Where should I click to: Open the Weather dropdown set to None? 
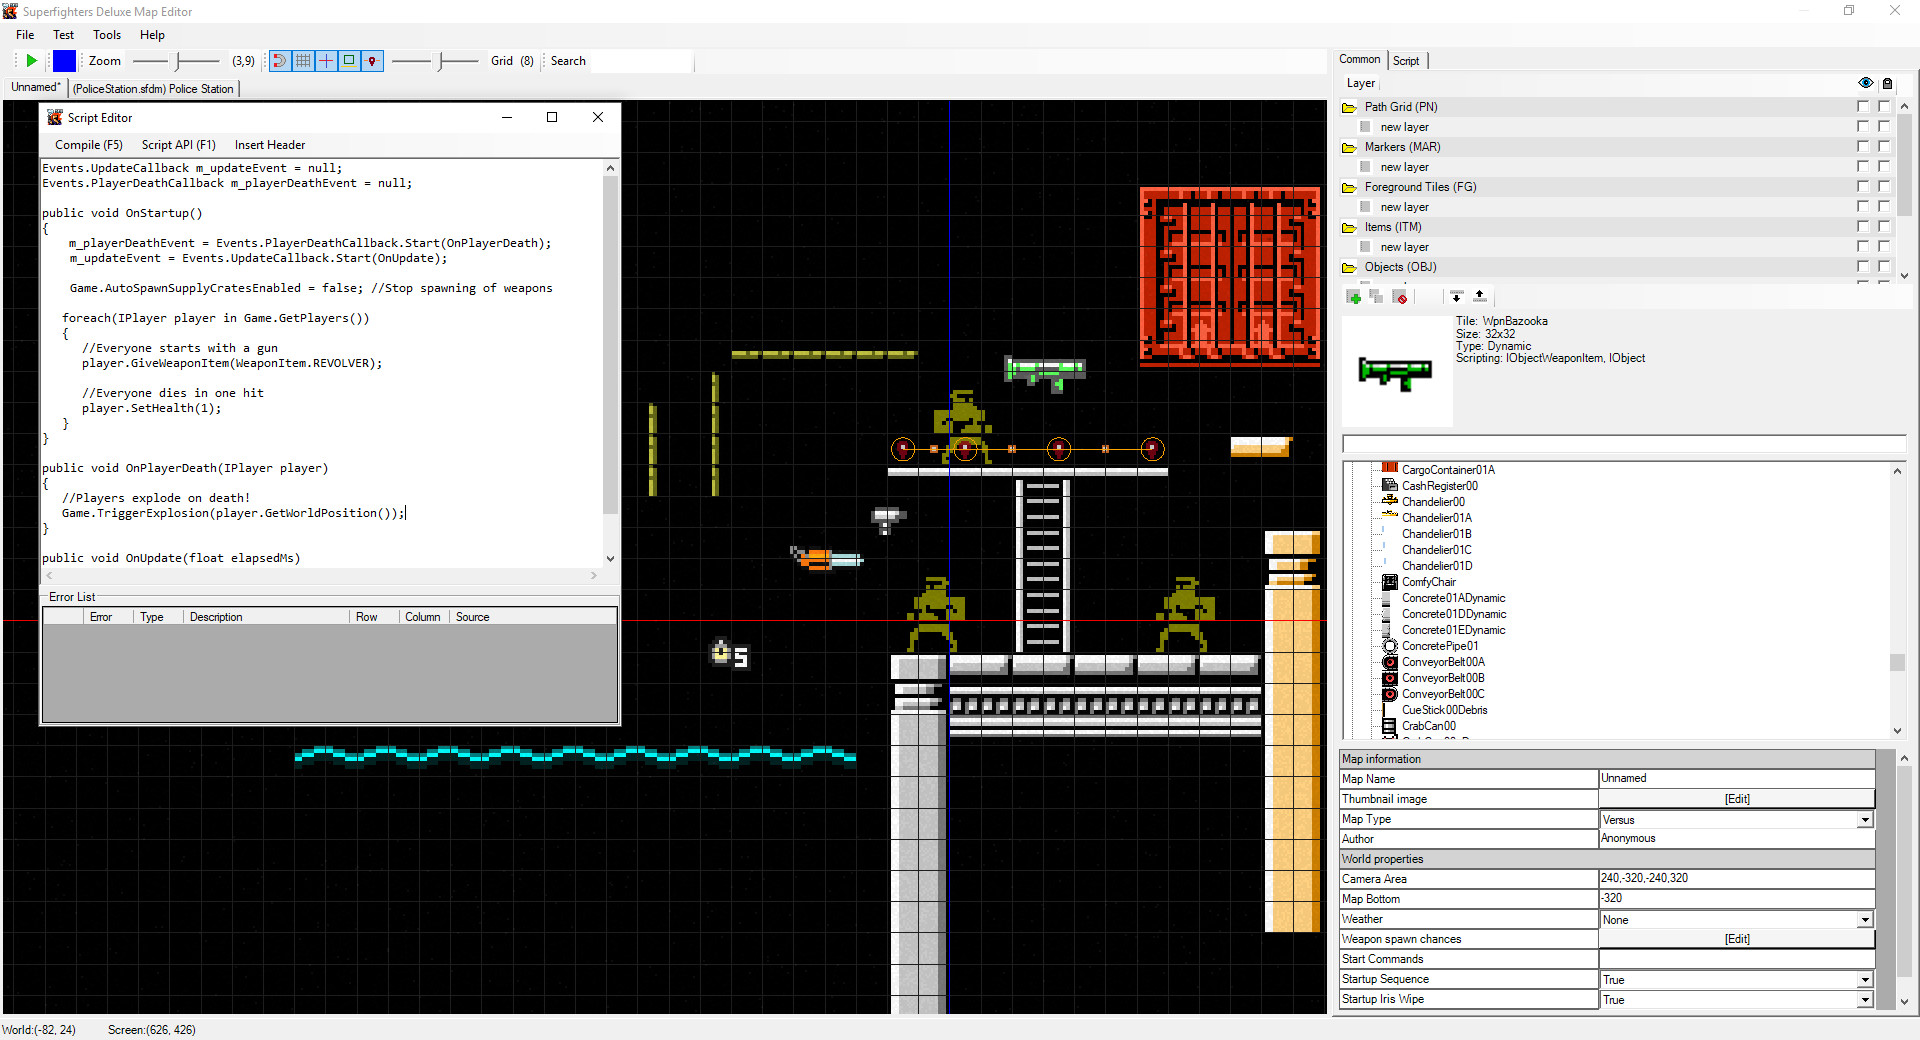pyautogui.click(x=1863, y=919)
